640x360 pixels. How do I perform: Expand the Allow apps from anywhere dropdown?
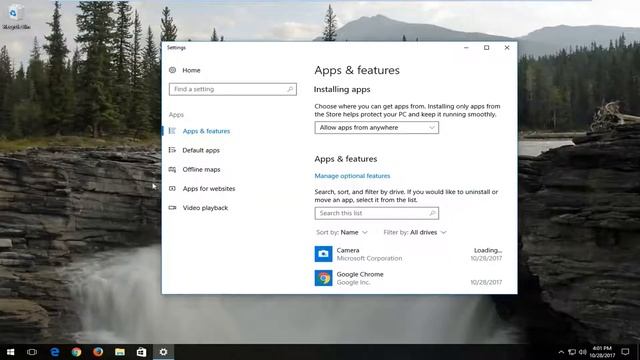tap(376, 128)
